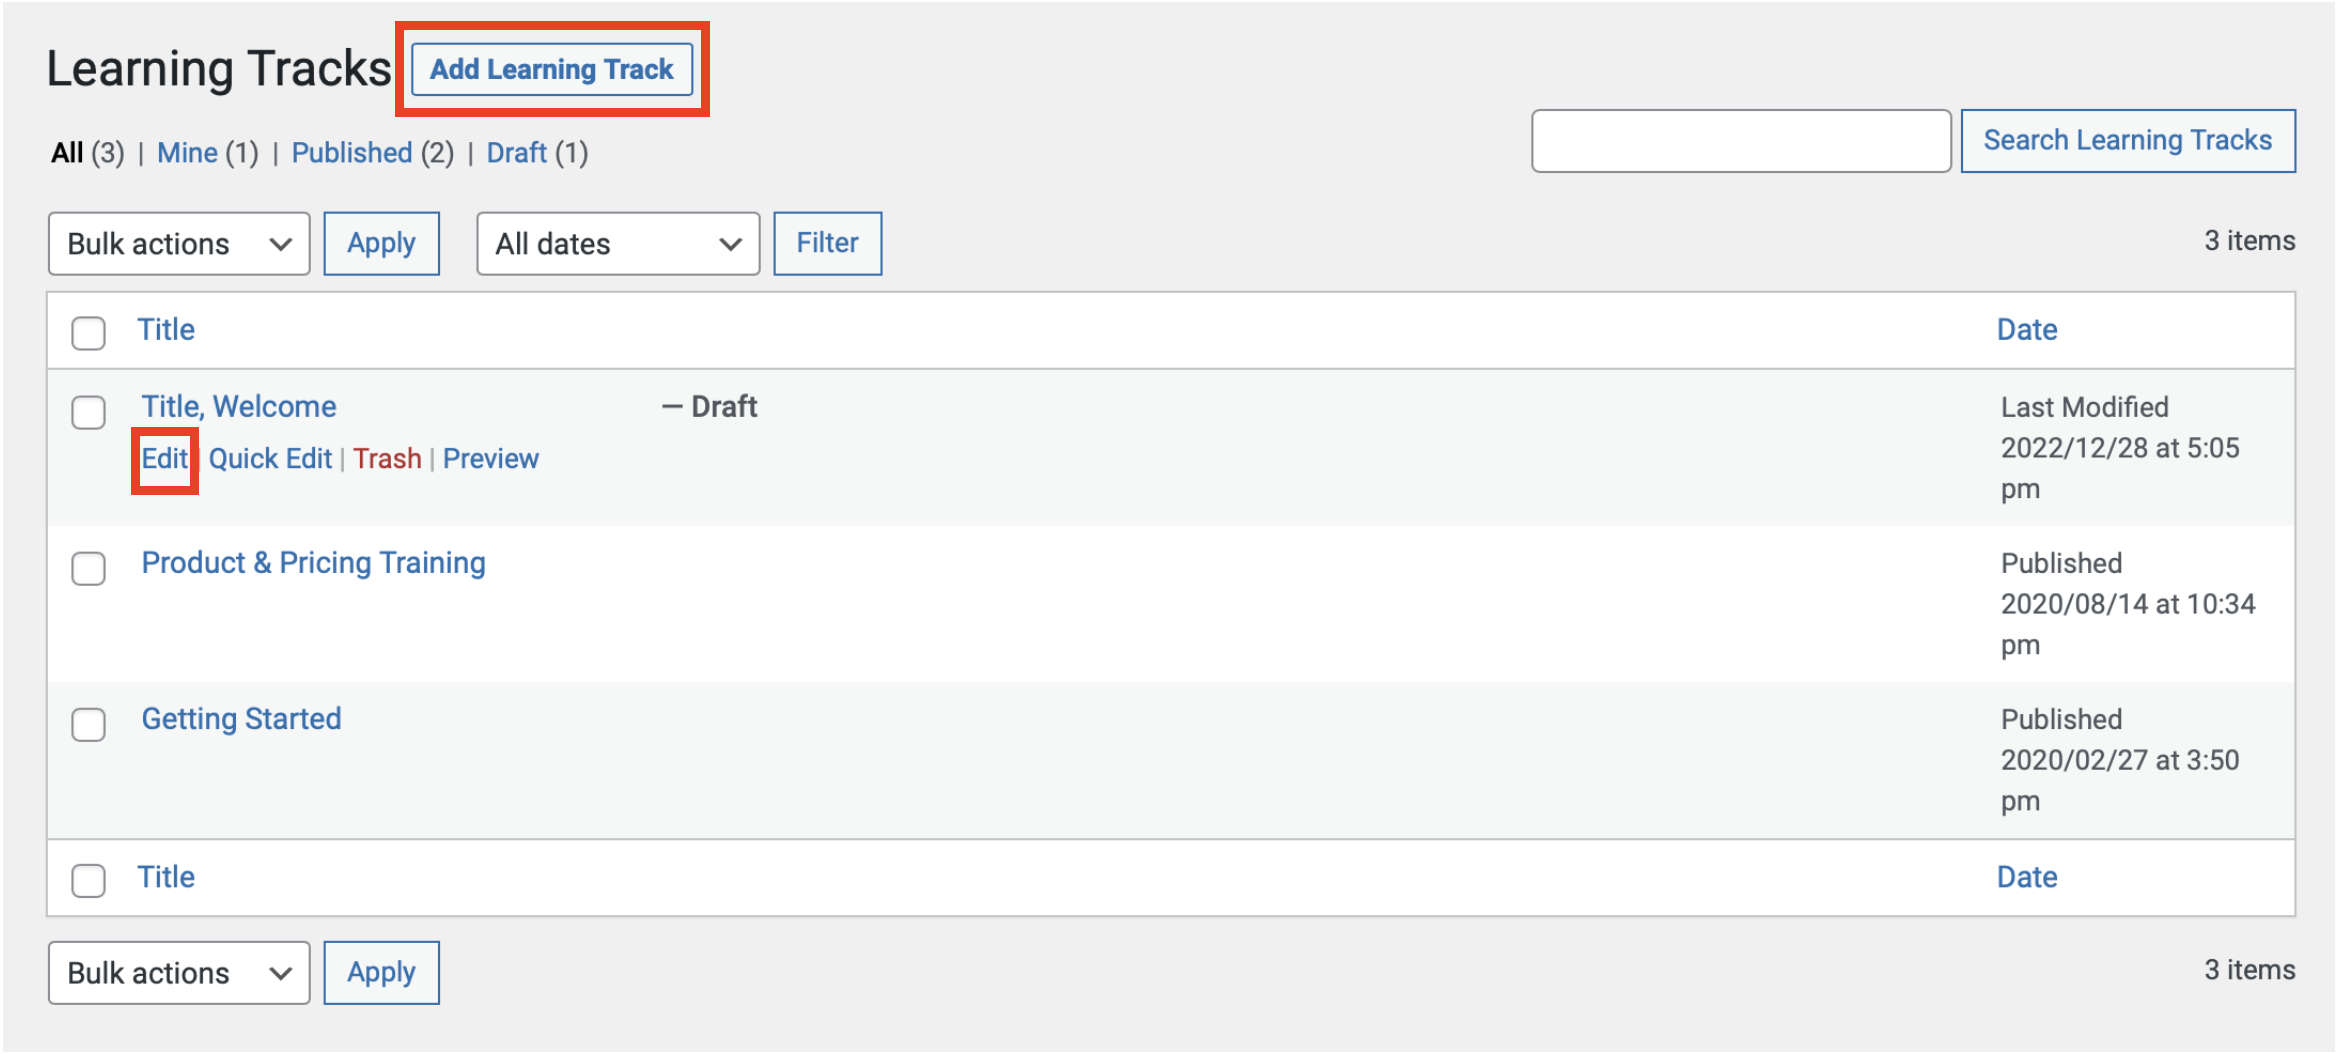This screenshot has height=1054, width=2336.
Task: Click the '2020/08/14 at 10:34' date
Action: (x=2128, y=604)
